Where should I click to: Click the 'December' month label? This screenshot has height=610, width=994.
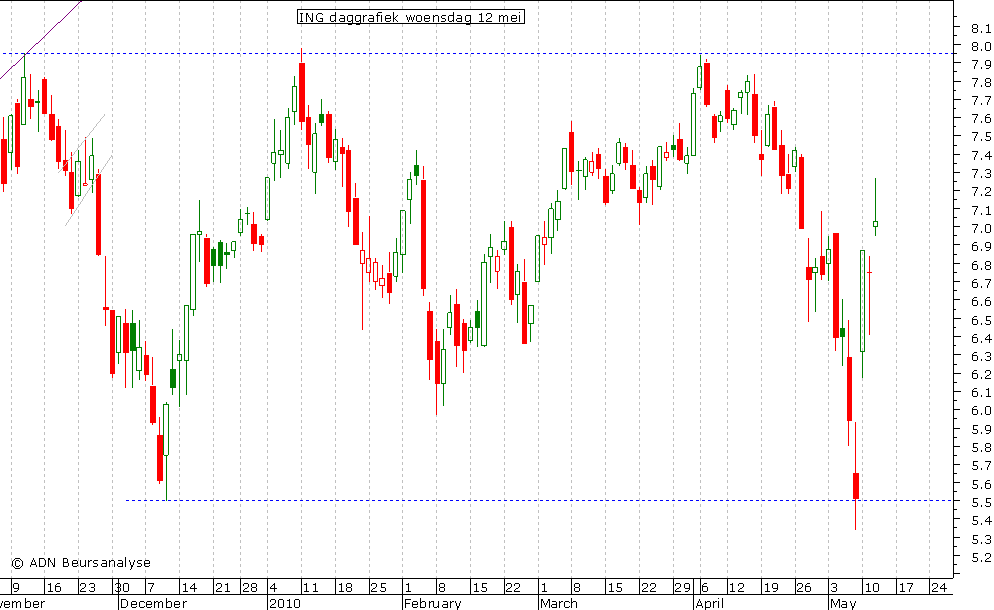pyautogui.click(x=153, y=603)
